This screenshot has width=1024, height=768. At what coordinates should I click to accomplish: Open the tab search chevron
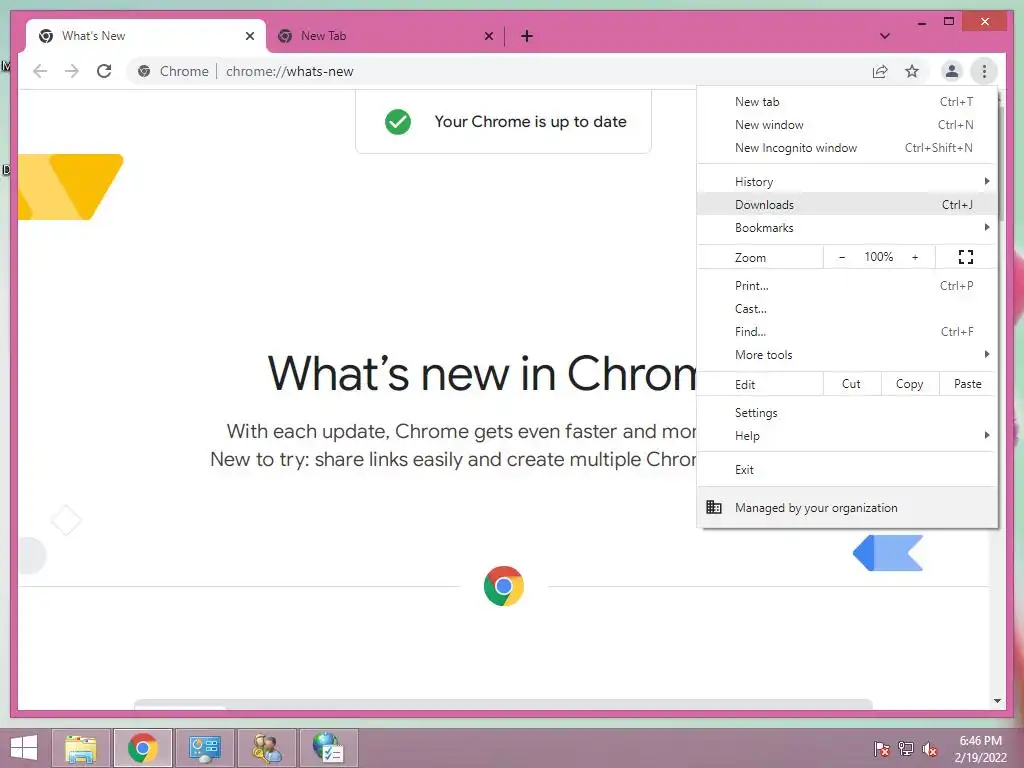coord(885,36)
